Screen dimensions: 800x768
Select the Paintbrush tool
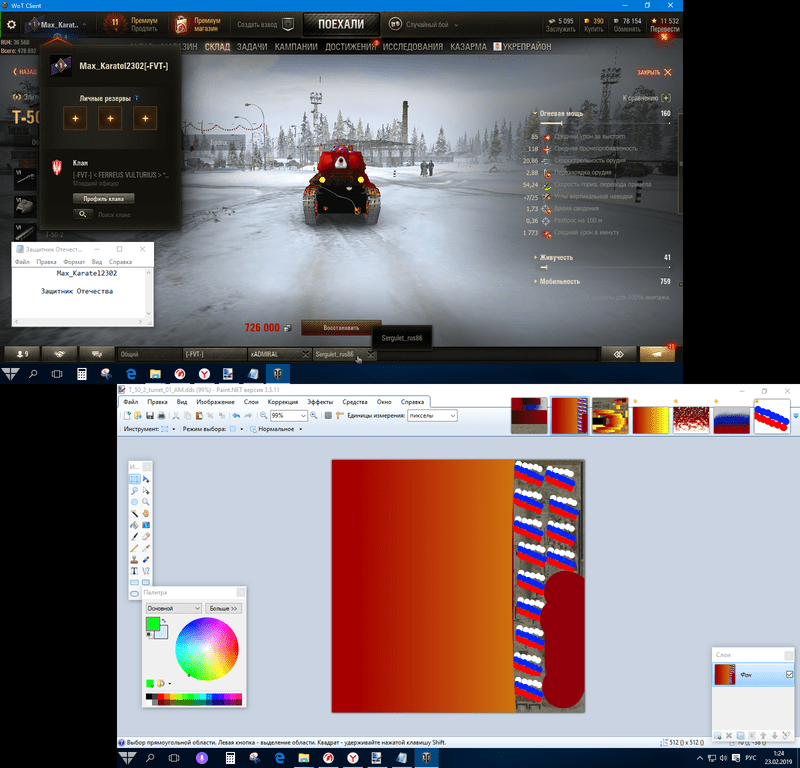pos(134,536)
